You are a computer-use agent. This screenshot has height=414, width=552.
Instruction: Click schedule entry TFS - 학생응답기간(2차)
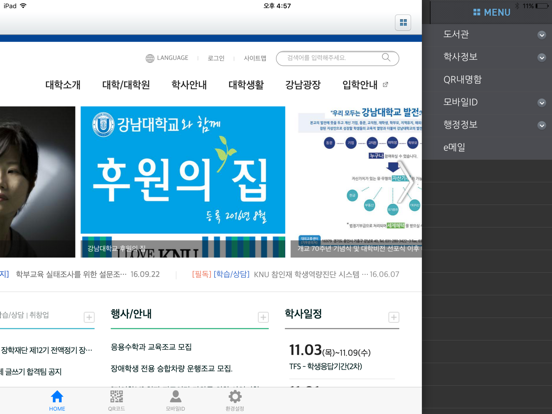tap(326, 366)
